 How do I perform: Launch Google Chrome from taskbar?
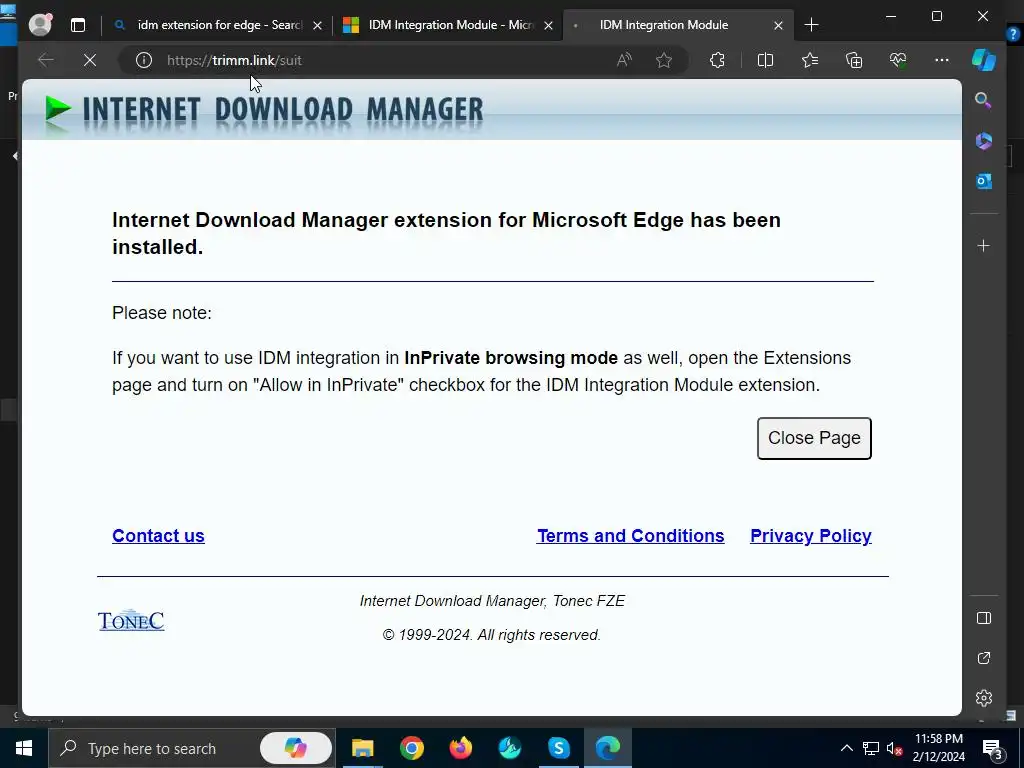pos(411,748)
